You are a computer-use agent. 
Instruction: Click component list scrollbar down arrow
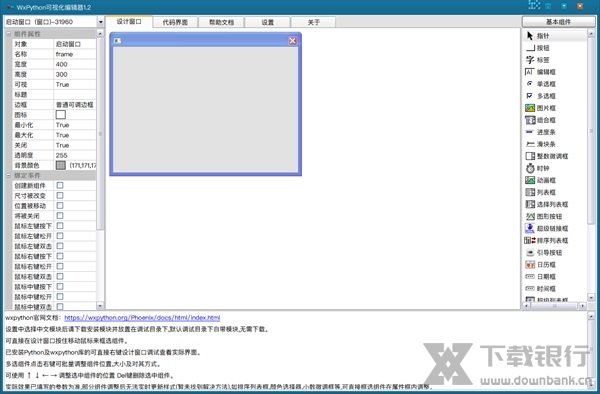click(x=591, y=297)
